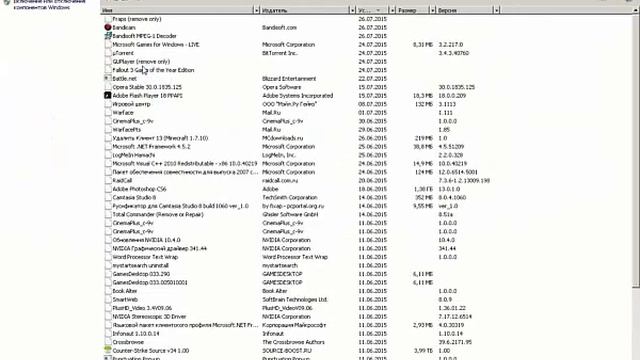This screenshot has width=640, height=360.
Task: Click the icon beside RaidCall
Action: tap(108, 180)
